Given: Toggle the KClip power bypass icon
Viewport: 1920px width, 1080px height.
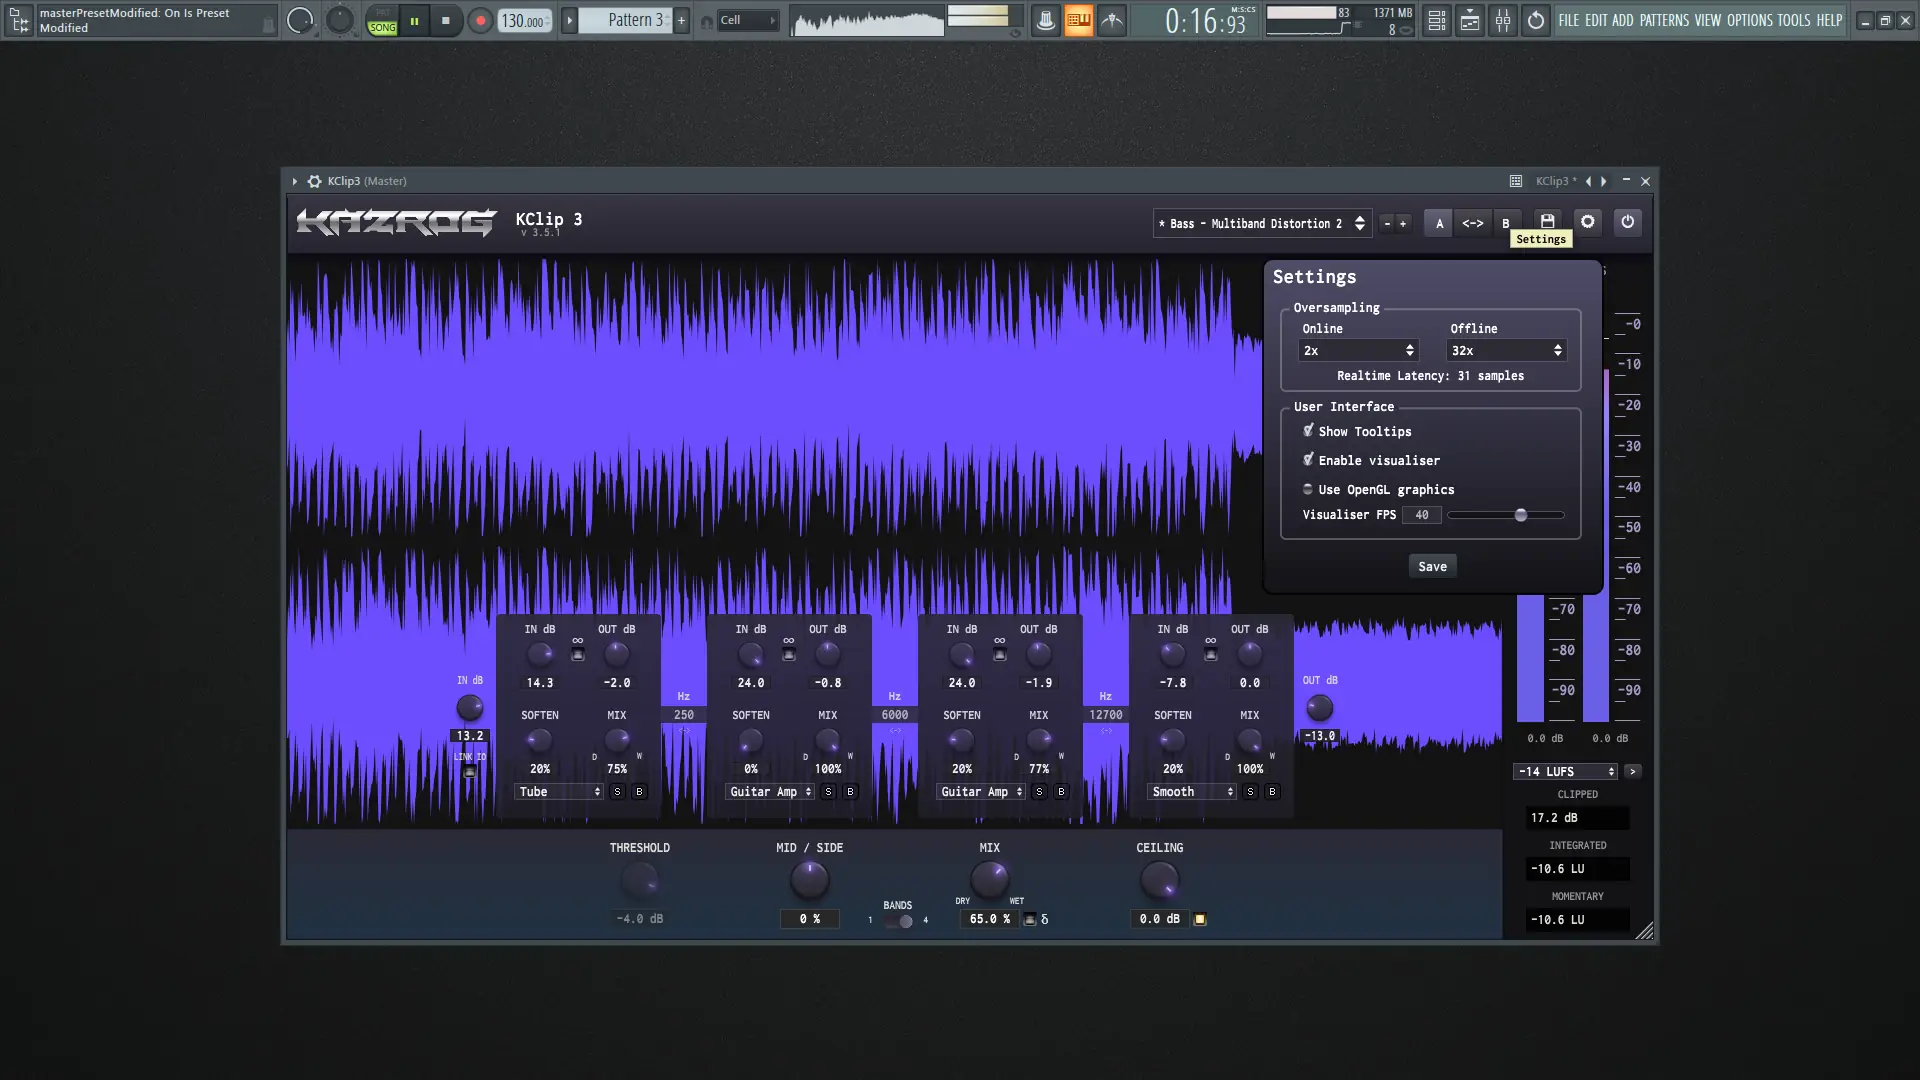Looking at the screenshot, I should [1627, 222].
